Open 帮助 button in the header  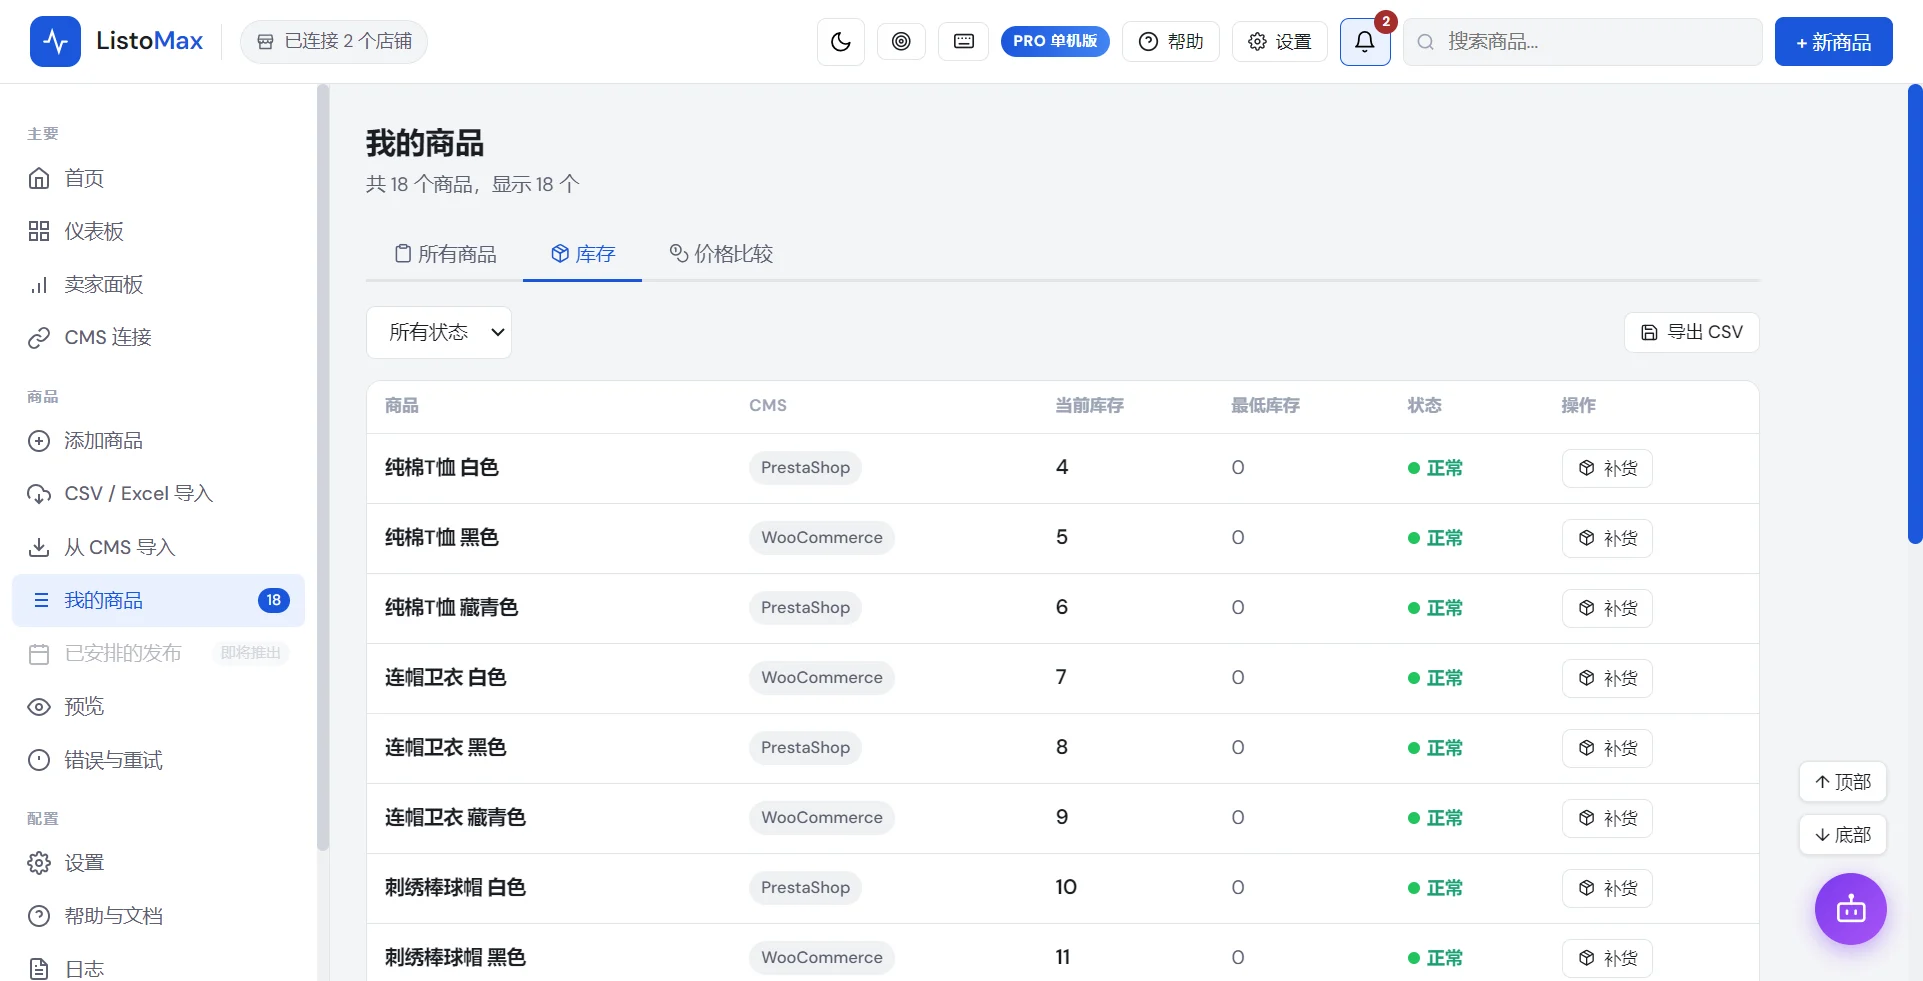click(1170, 41)
